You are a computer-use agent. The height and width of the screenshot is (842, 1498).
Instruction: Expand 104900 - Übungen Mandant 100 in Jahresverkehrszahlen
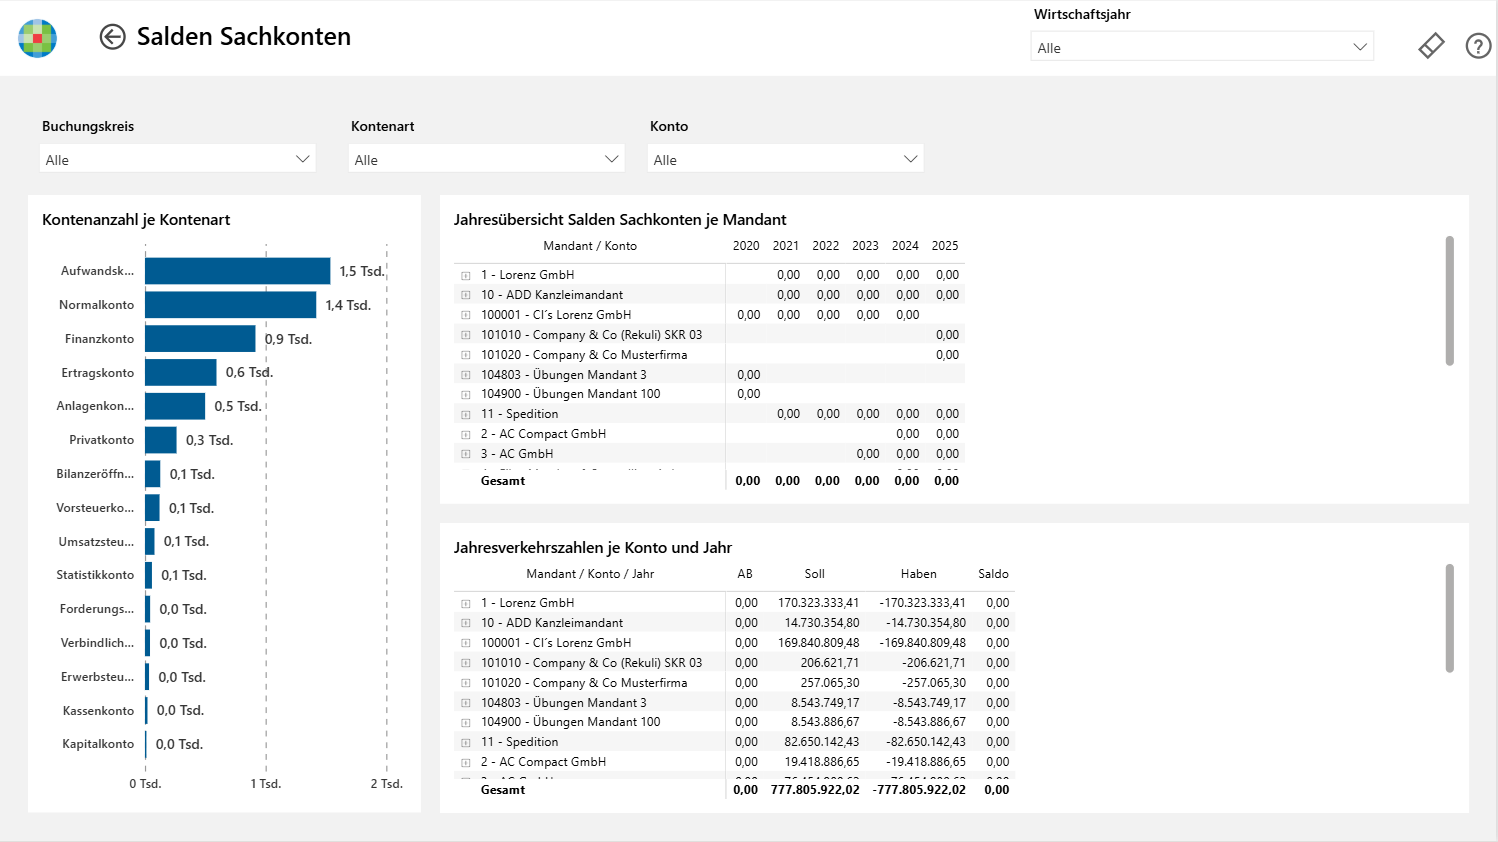(x=466, y=722)
